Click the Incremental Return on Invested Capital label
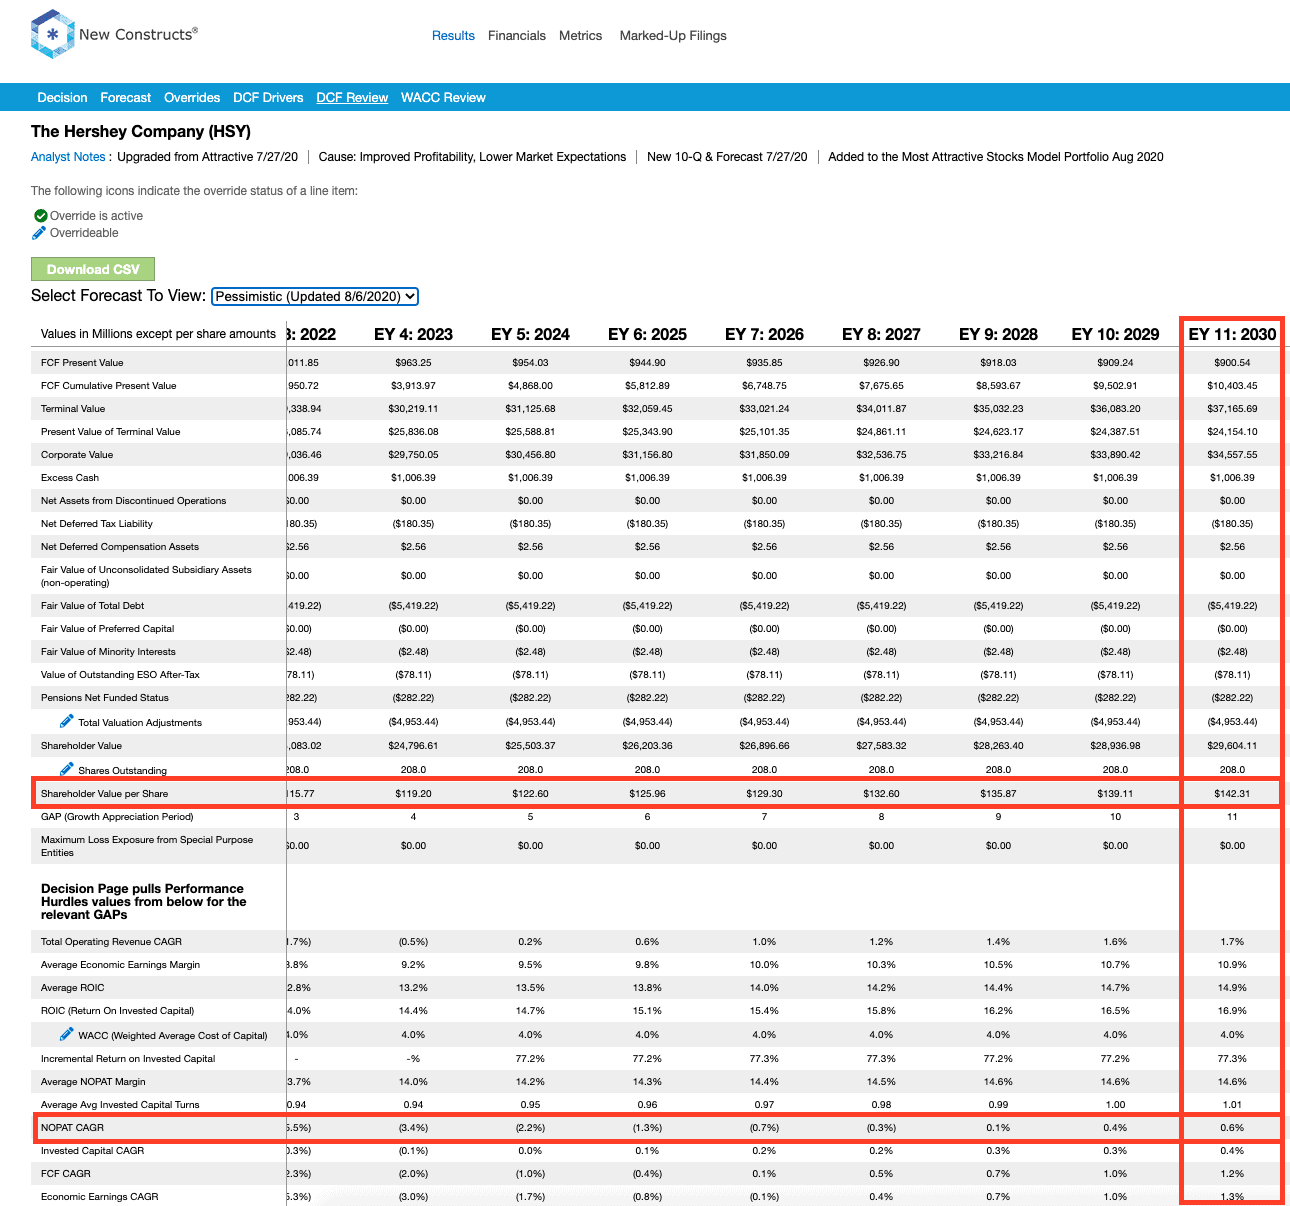 pyautogui.click(x=128, y=1058)
